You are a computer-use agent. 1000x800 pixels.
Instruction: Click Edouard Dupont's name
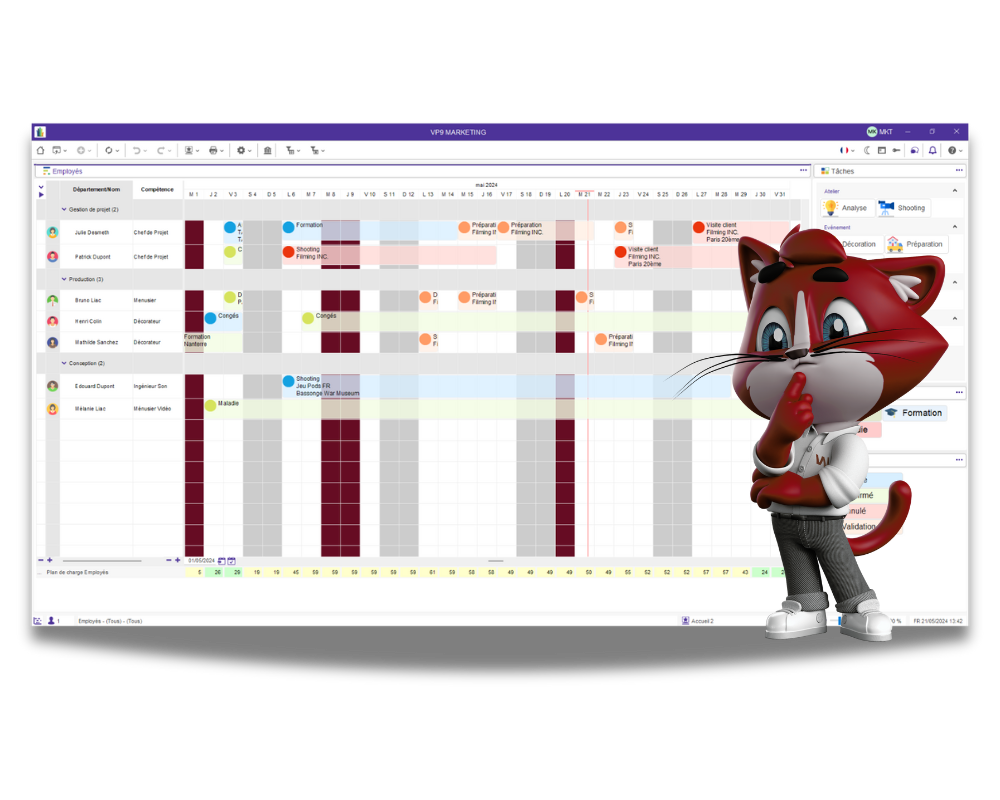point(94,386)
